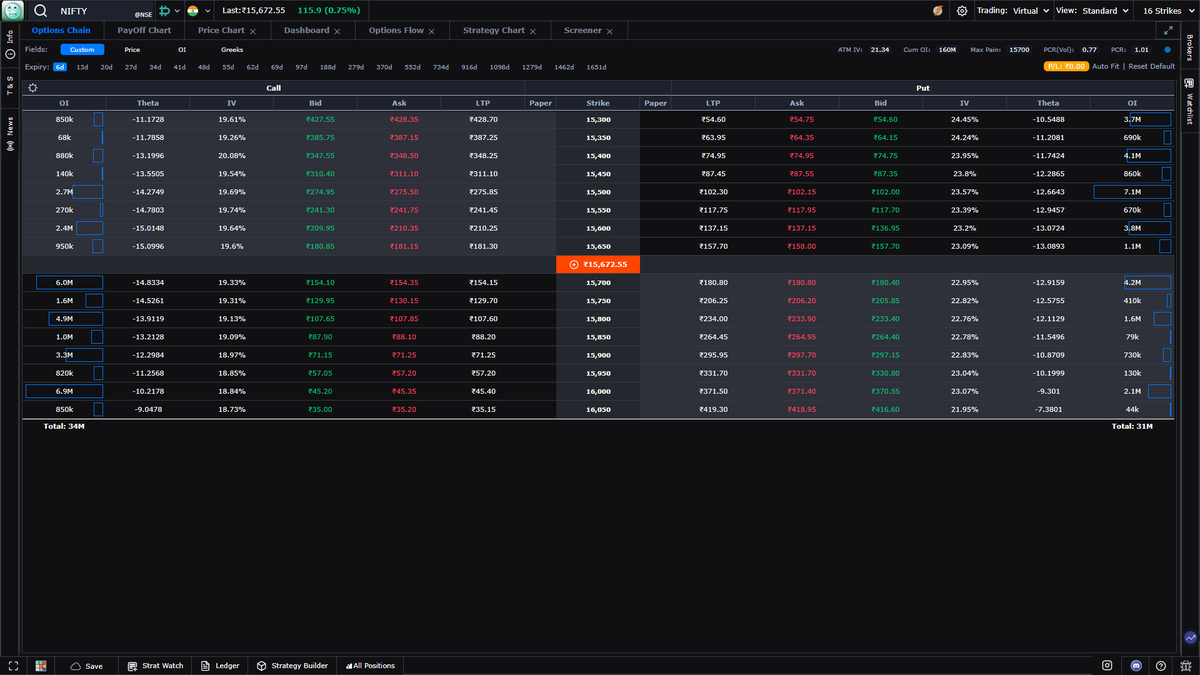This screenshot has width=1200, height=675.
Task: Open the exchange selector dropdown
Action: [x=167, y=11]
